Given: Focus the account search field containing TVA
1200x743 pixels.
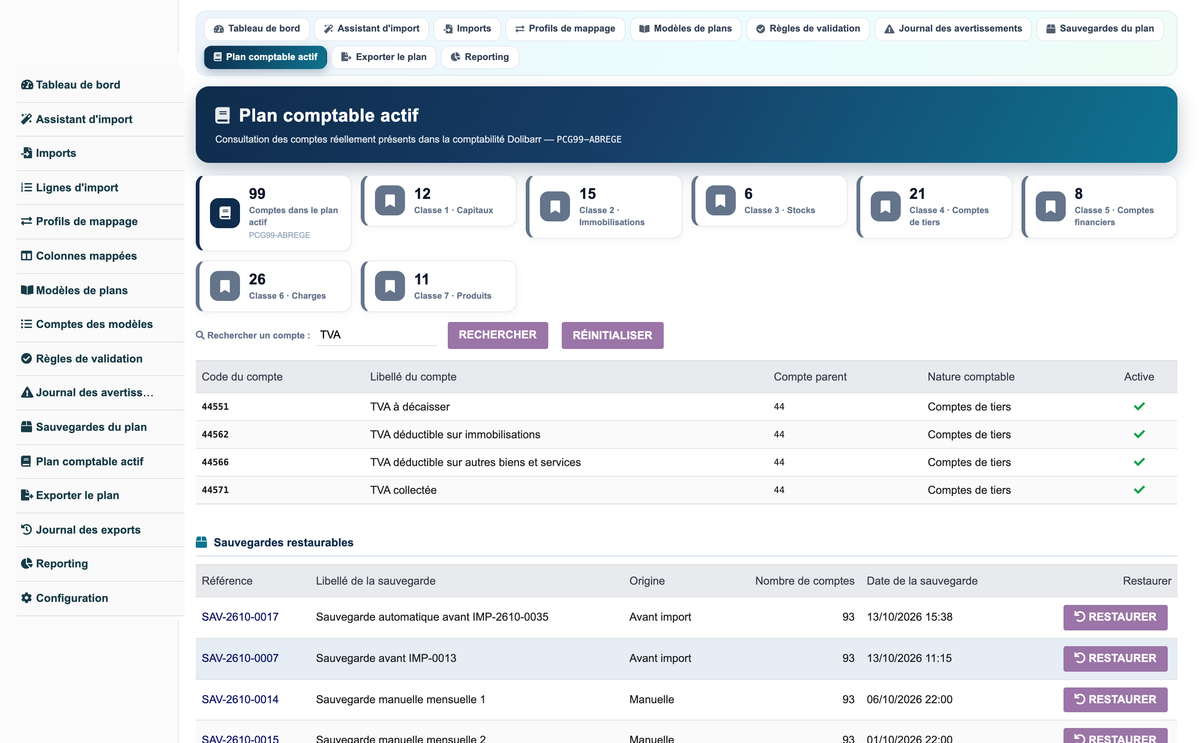Looking at the screenshot, I should click(x=376, y=335).
